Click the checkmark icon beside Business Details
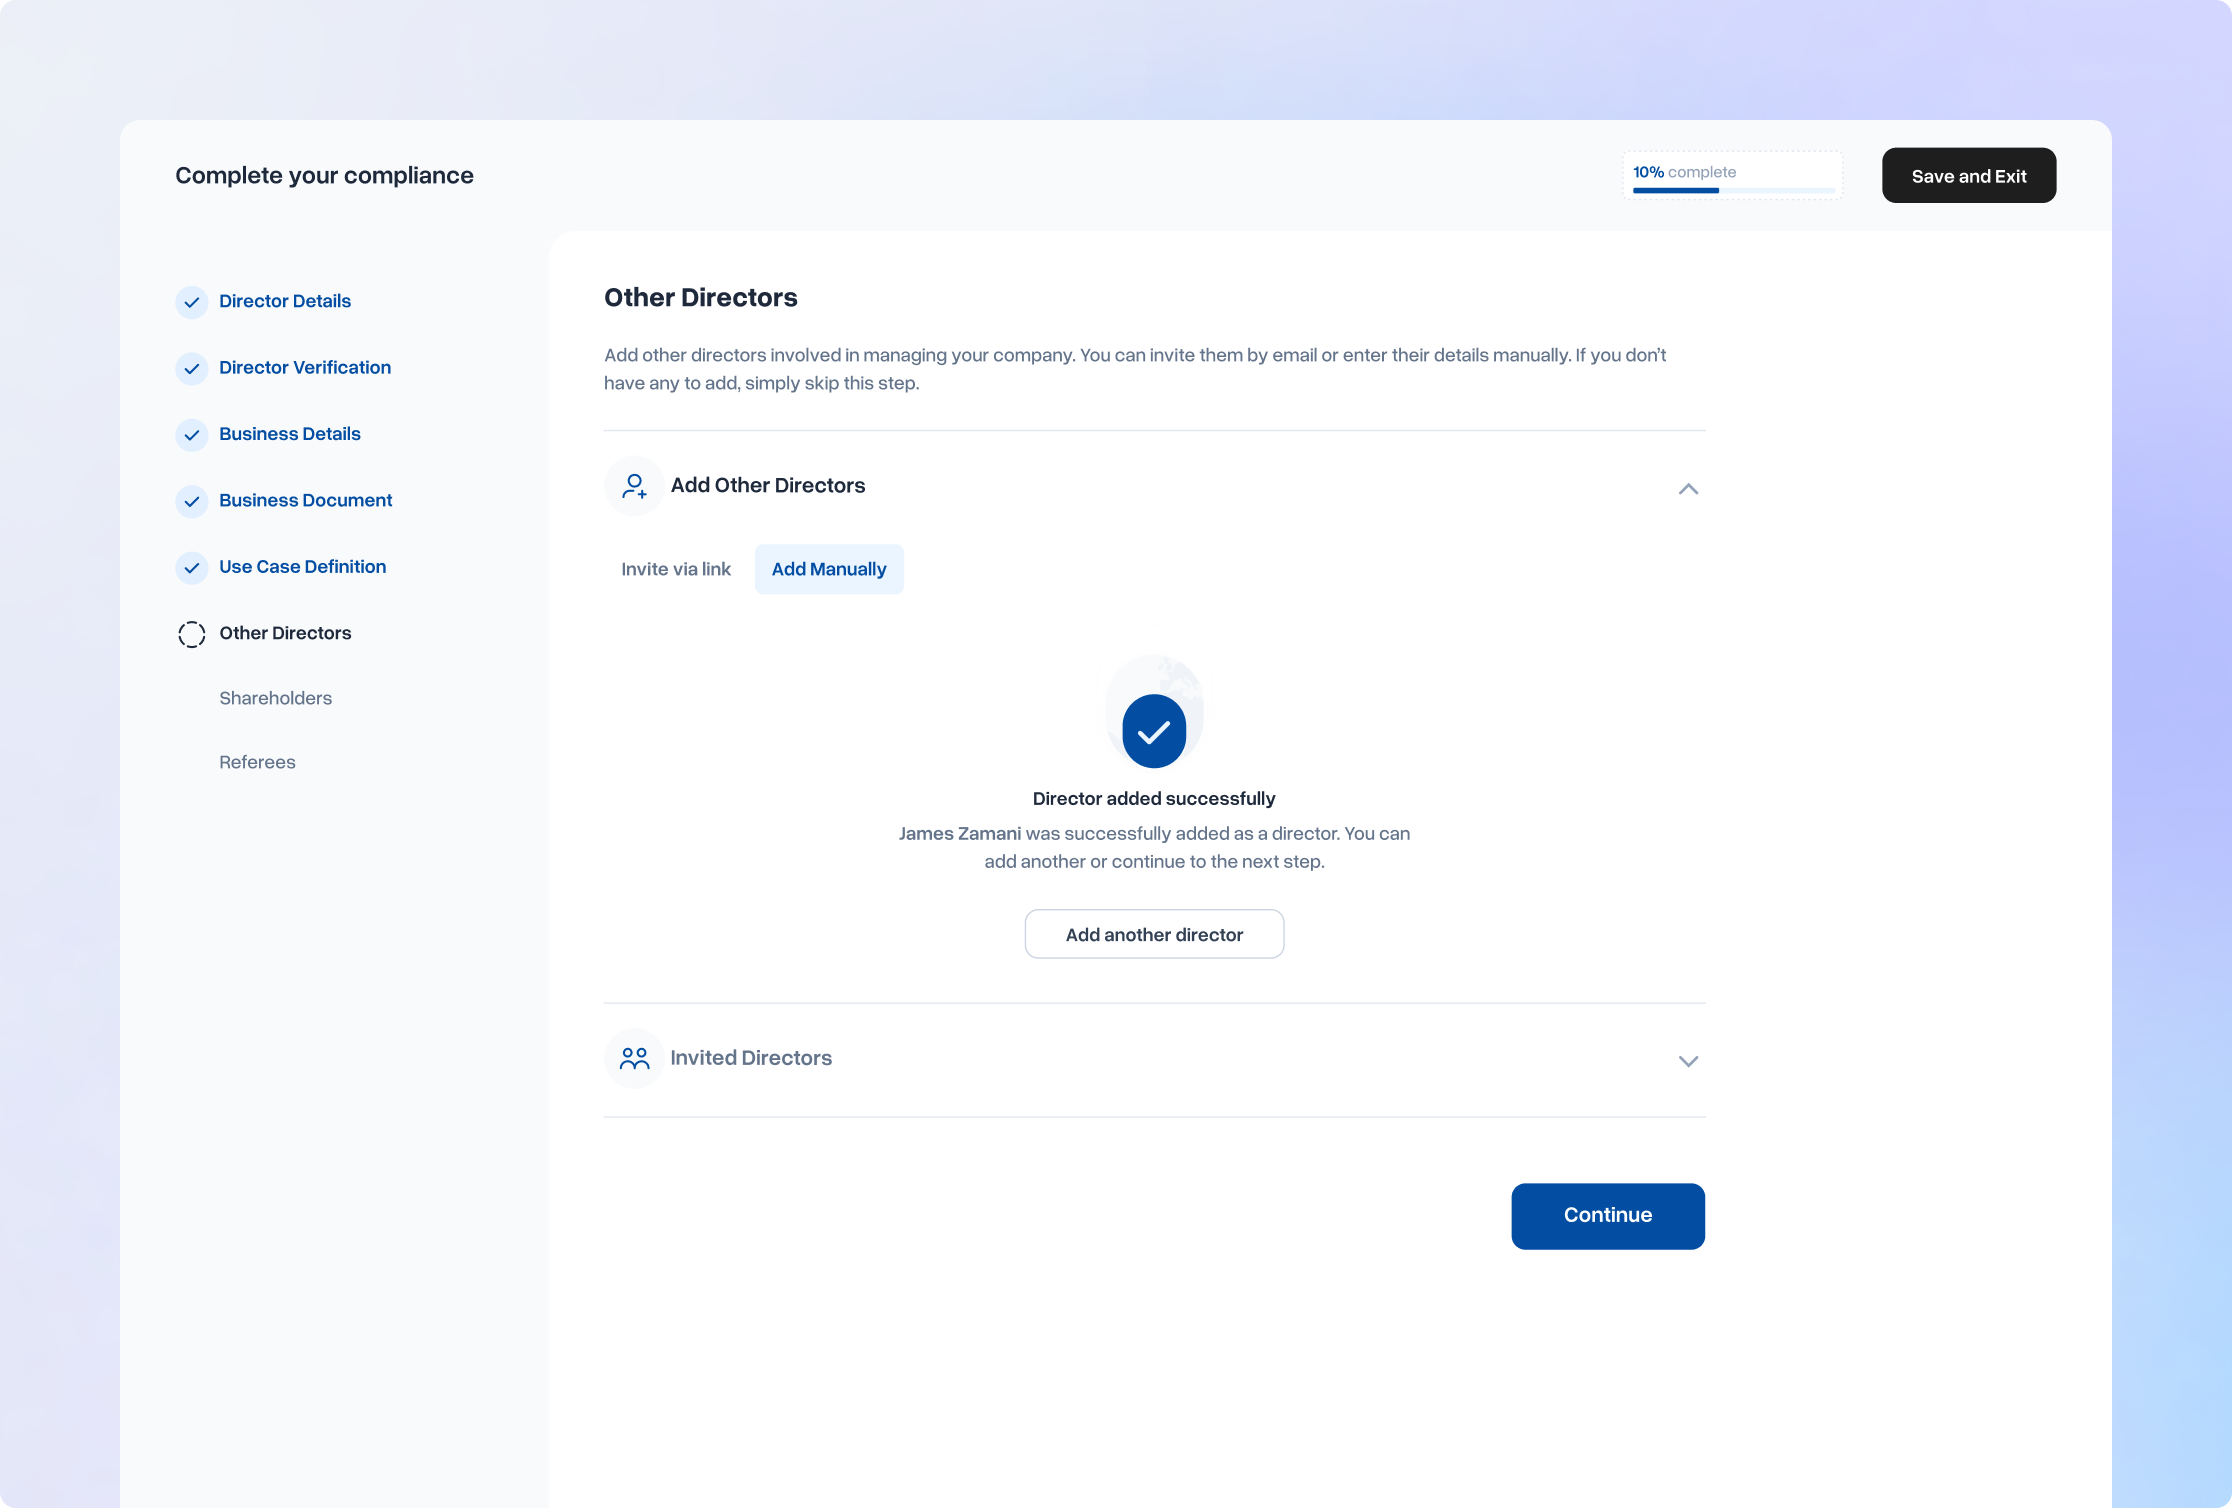The height and width of the screenshot is (1508, 2232). coord(191,435)
